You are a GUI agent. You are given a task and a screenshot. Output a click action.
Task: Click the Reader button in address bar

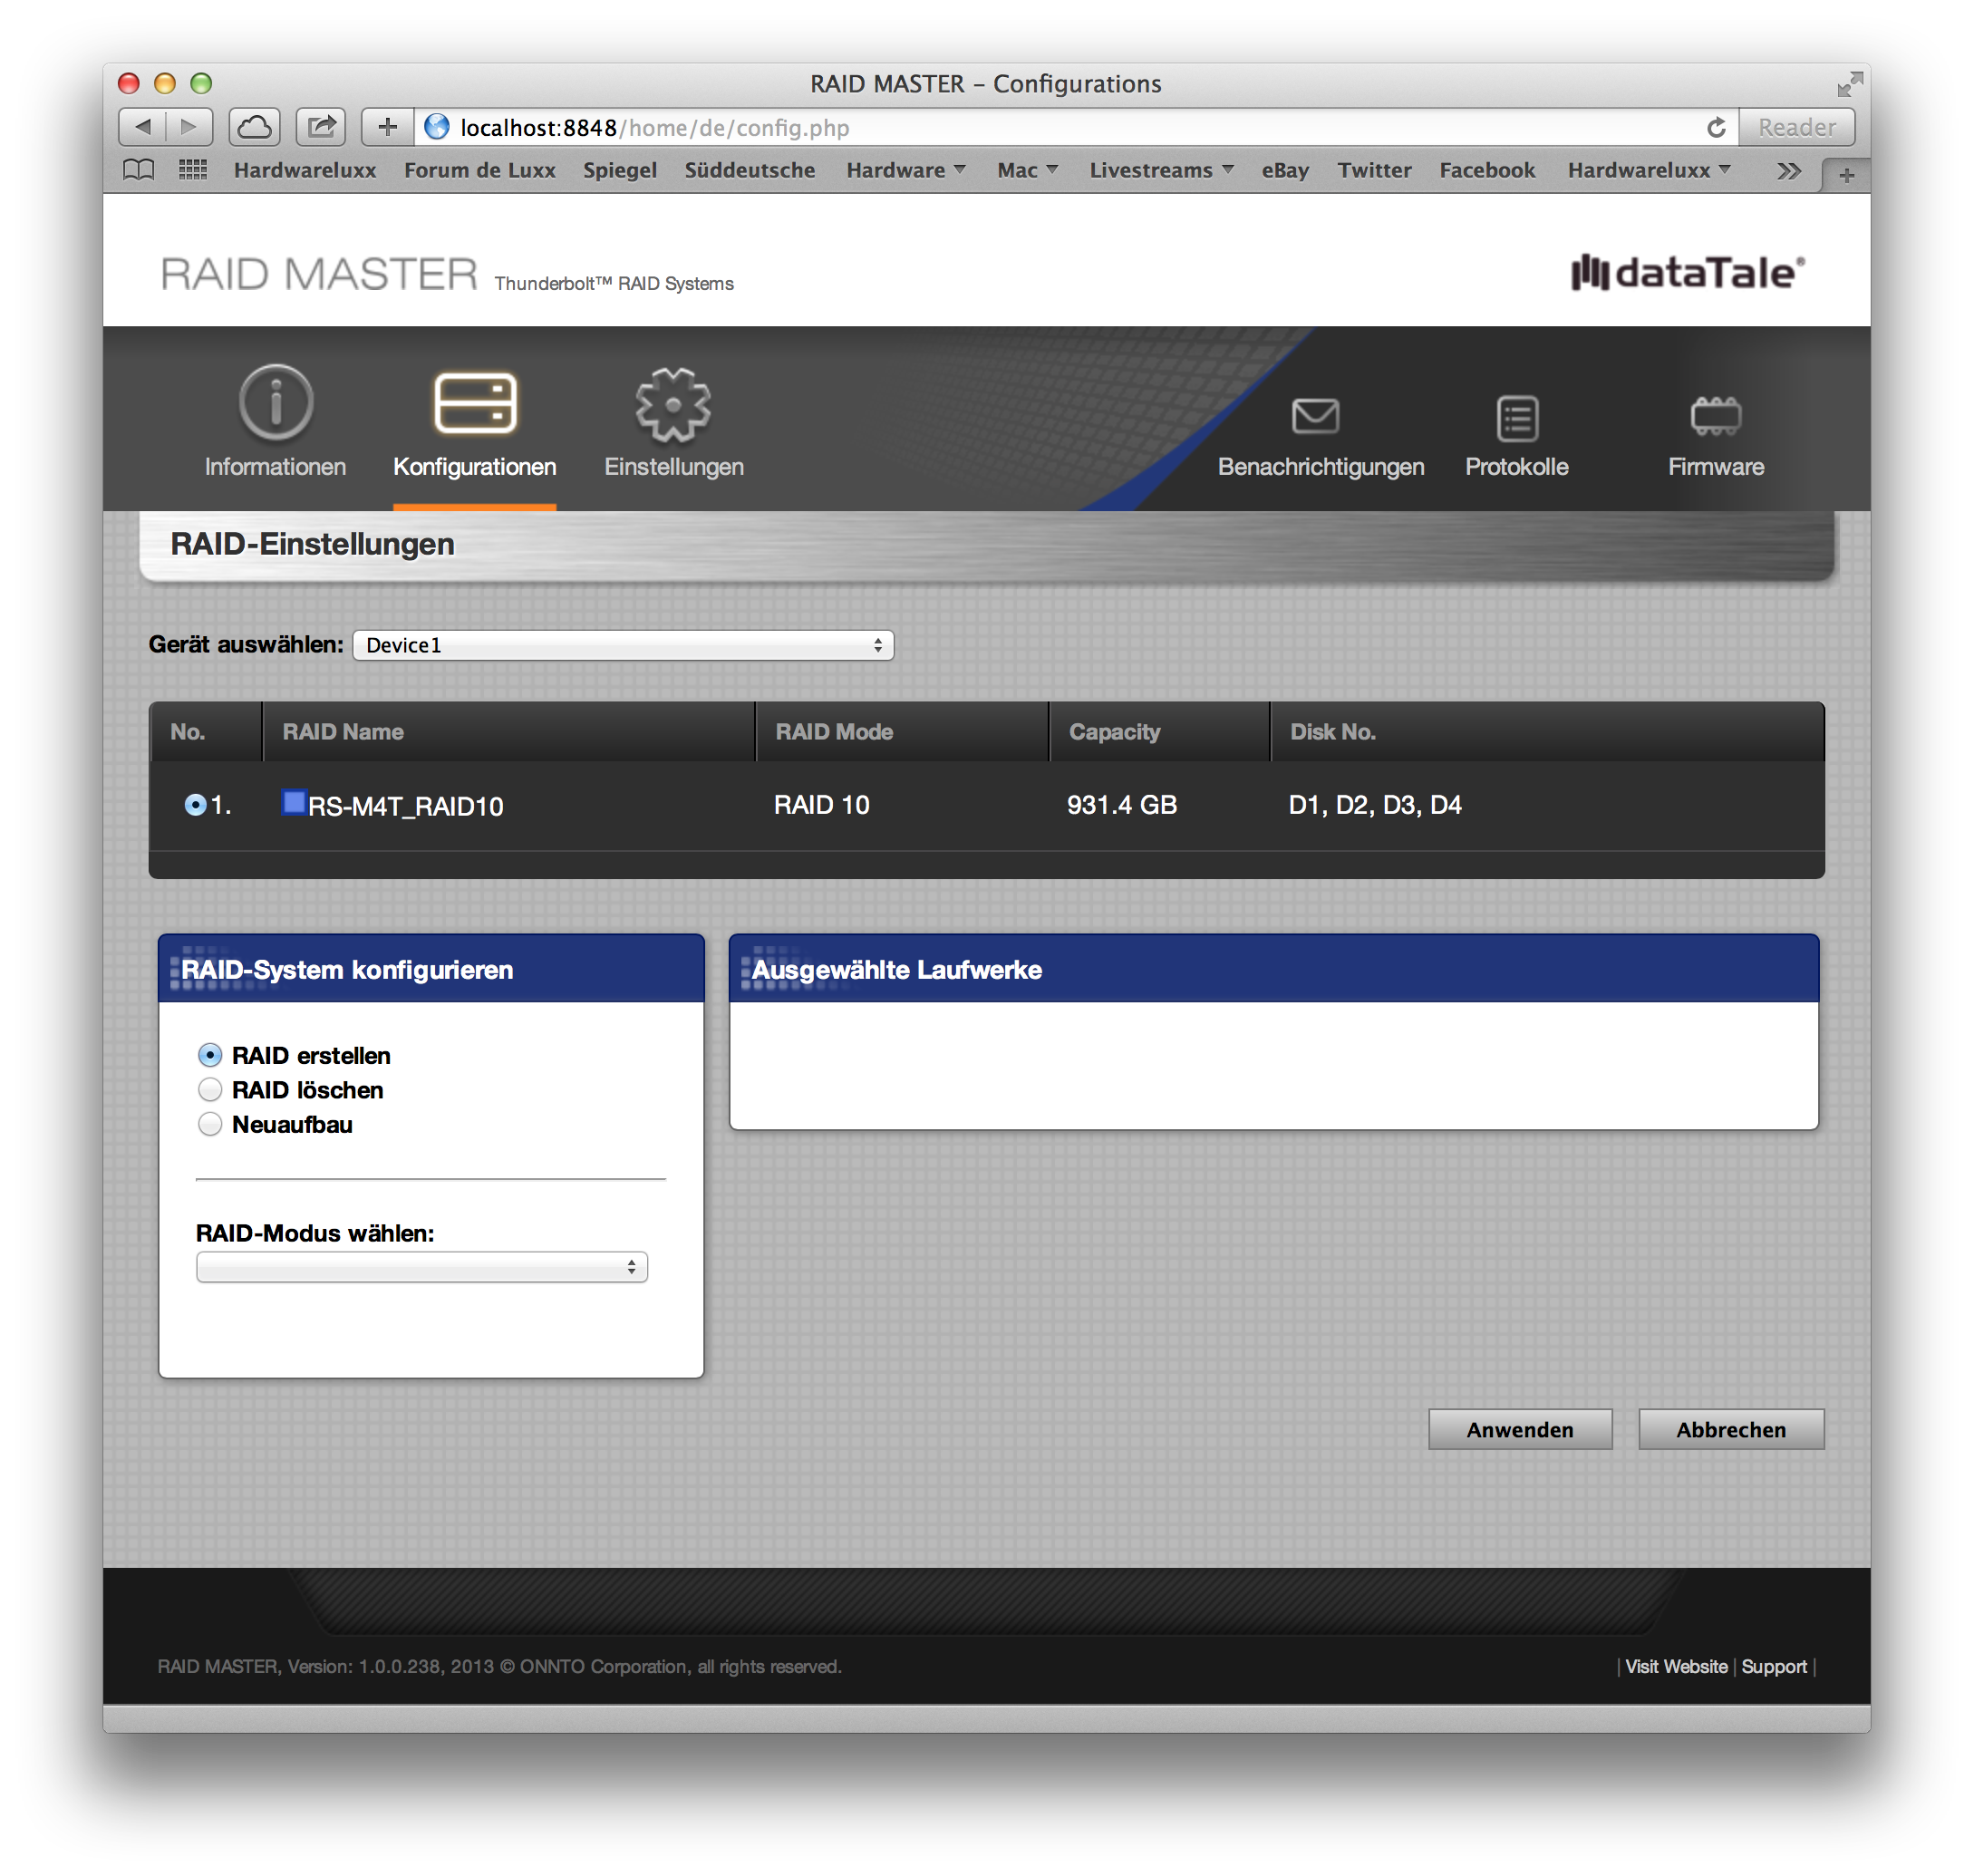[x=1797, y=127]
